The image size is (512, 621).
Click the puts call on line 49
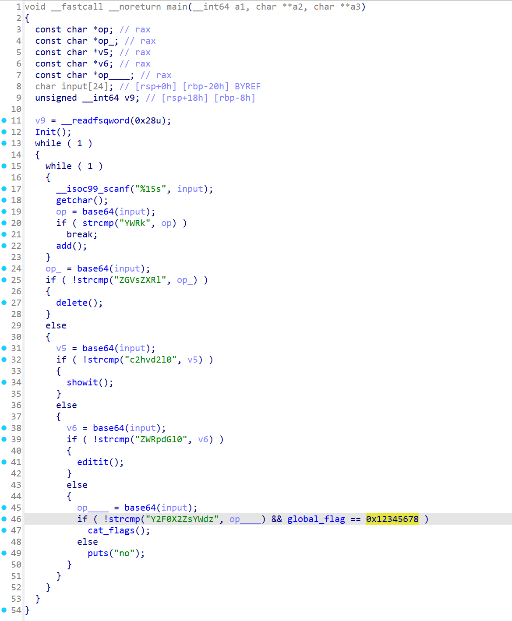click(98, 553)
